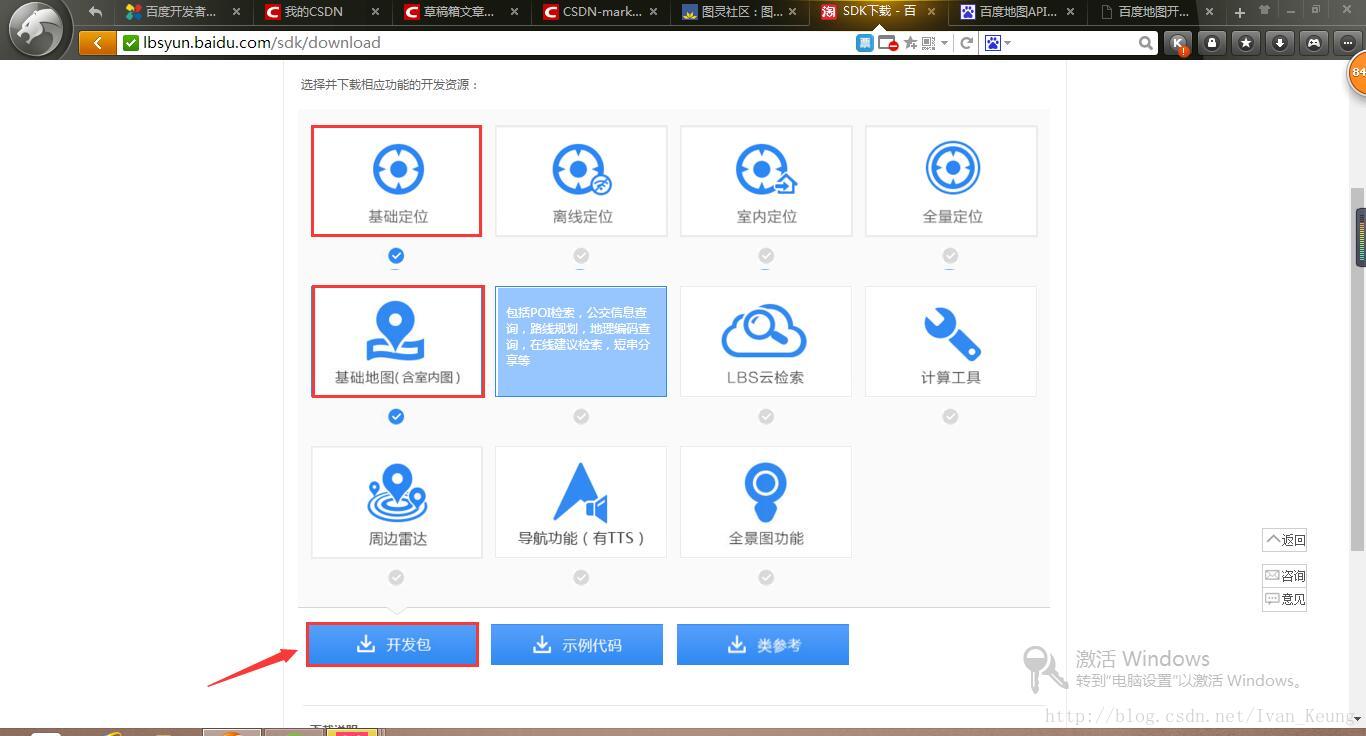Download the 开发包 package
The height and width of the screenshot is (736, 1366).
[392, 645]
